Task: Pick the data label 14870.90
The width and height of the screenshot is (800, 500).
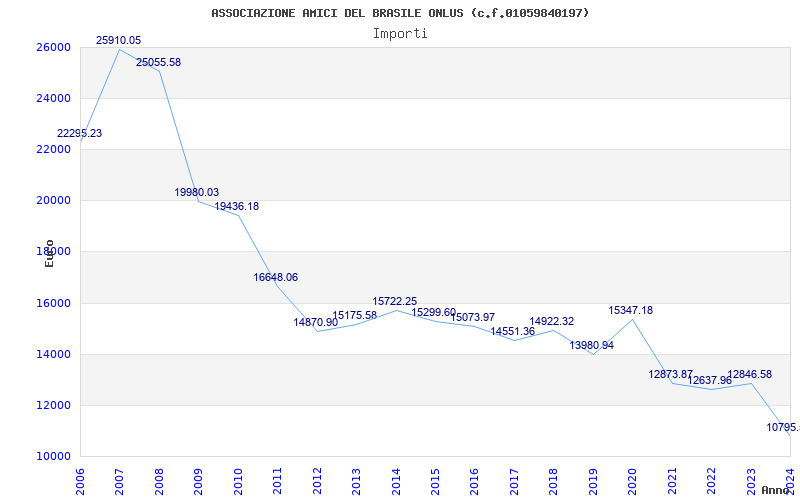Action: pos(315,322)
